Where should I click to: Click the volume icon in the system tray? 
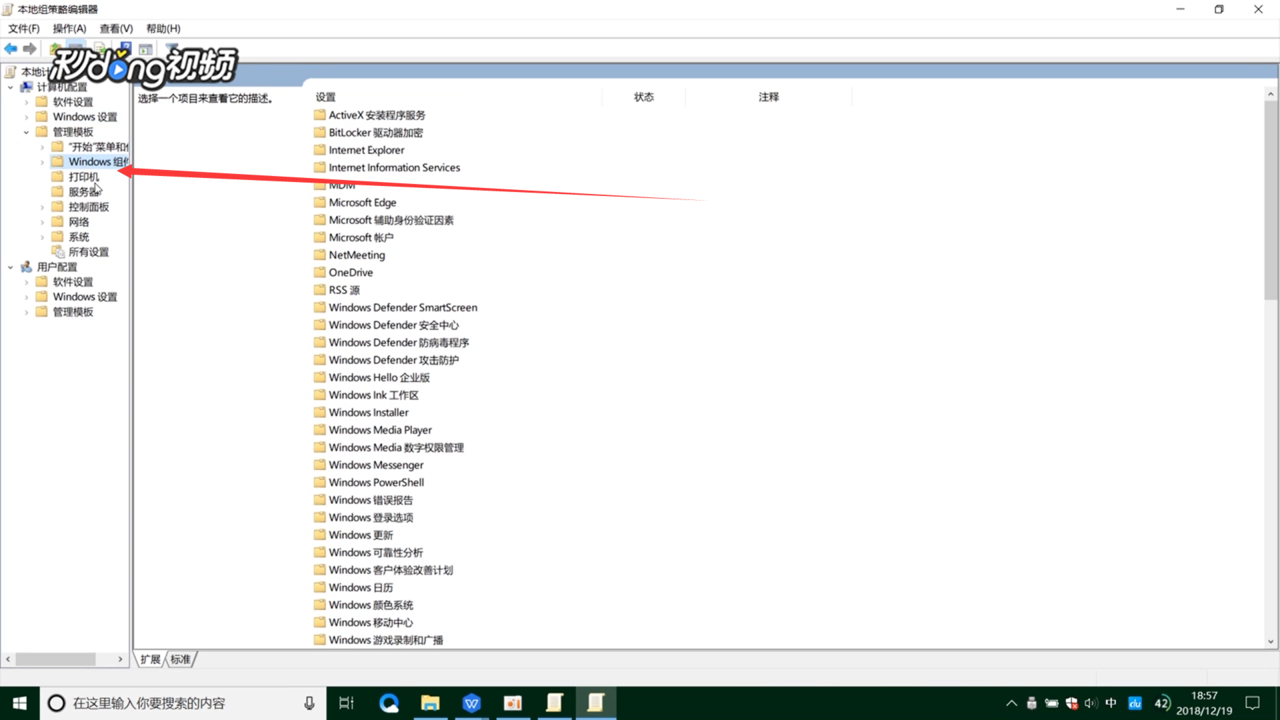coord(1091,703)
